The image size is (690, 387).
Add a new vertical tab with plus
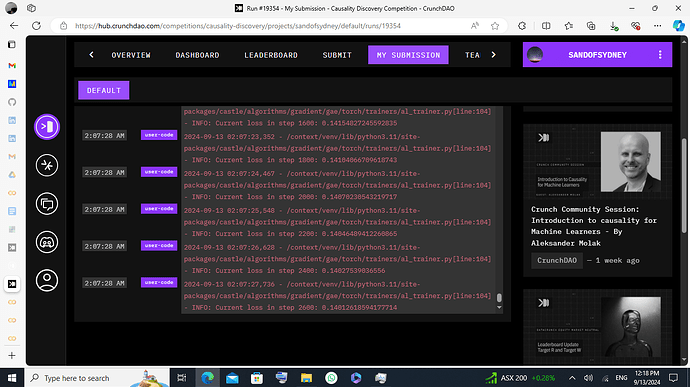pyautogui.click(x=12, y=355)
